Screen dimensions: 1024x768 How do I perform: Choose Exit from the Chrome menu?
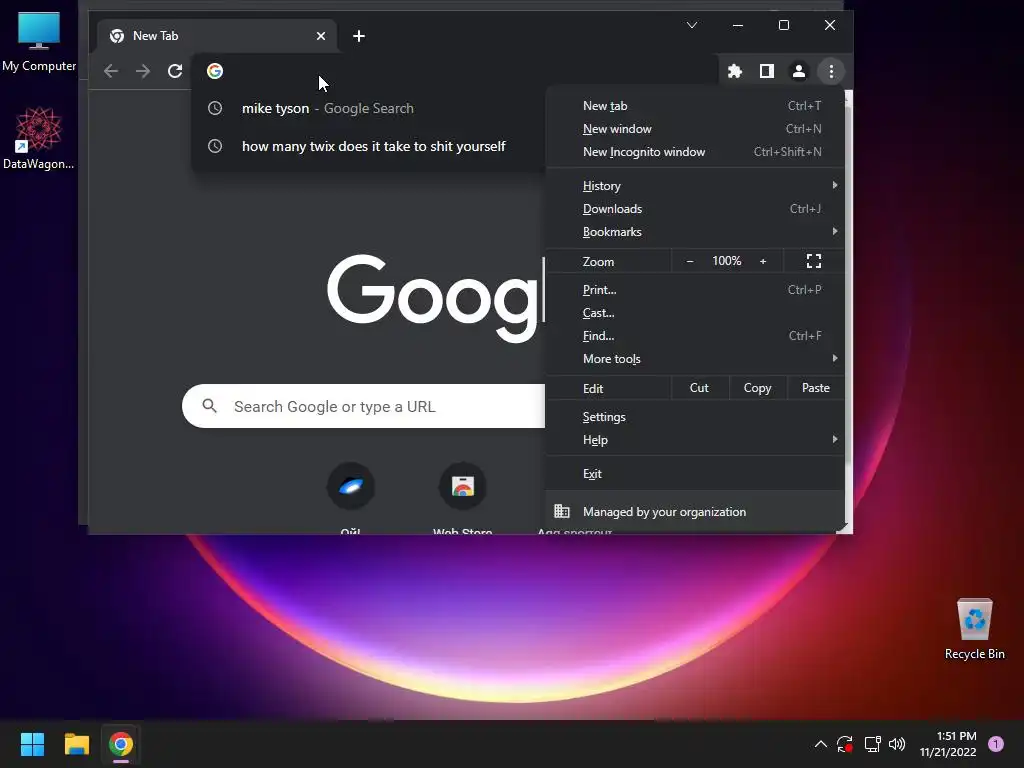pyautogui.click(x=695, y=473)
